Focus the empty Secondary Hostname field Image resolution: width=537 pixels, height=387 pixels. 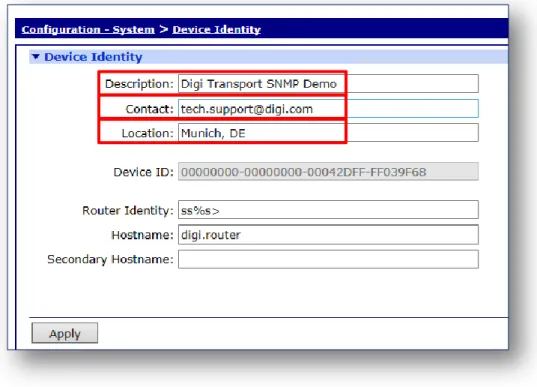(328, 259)
